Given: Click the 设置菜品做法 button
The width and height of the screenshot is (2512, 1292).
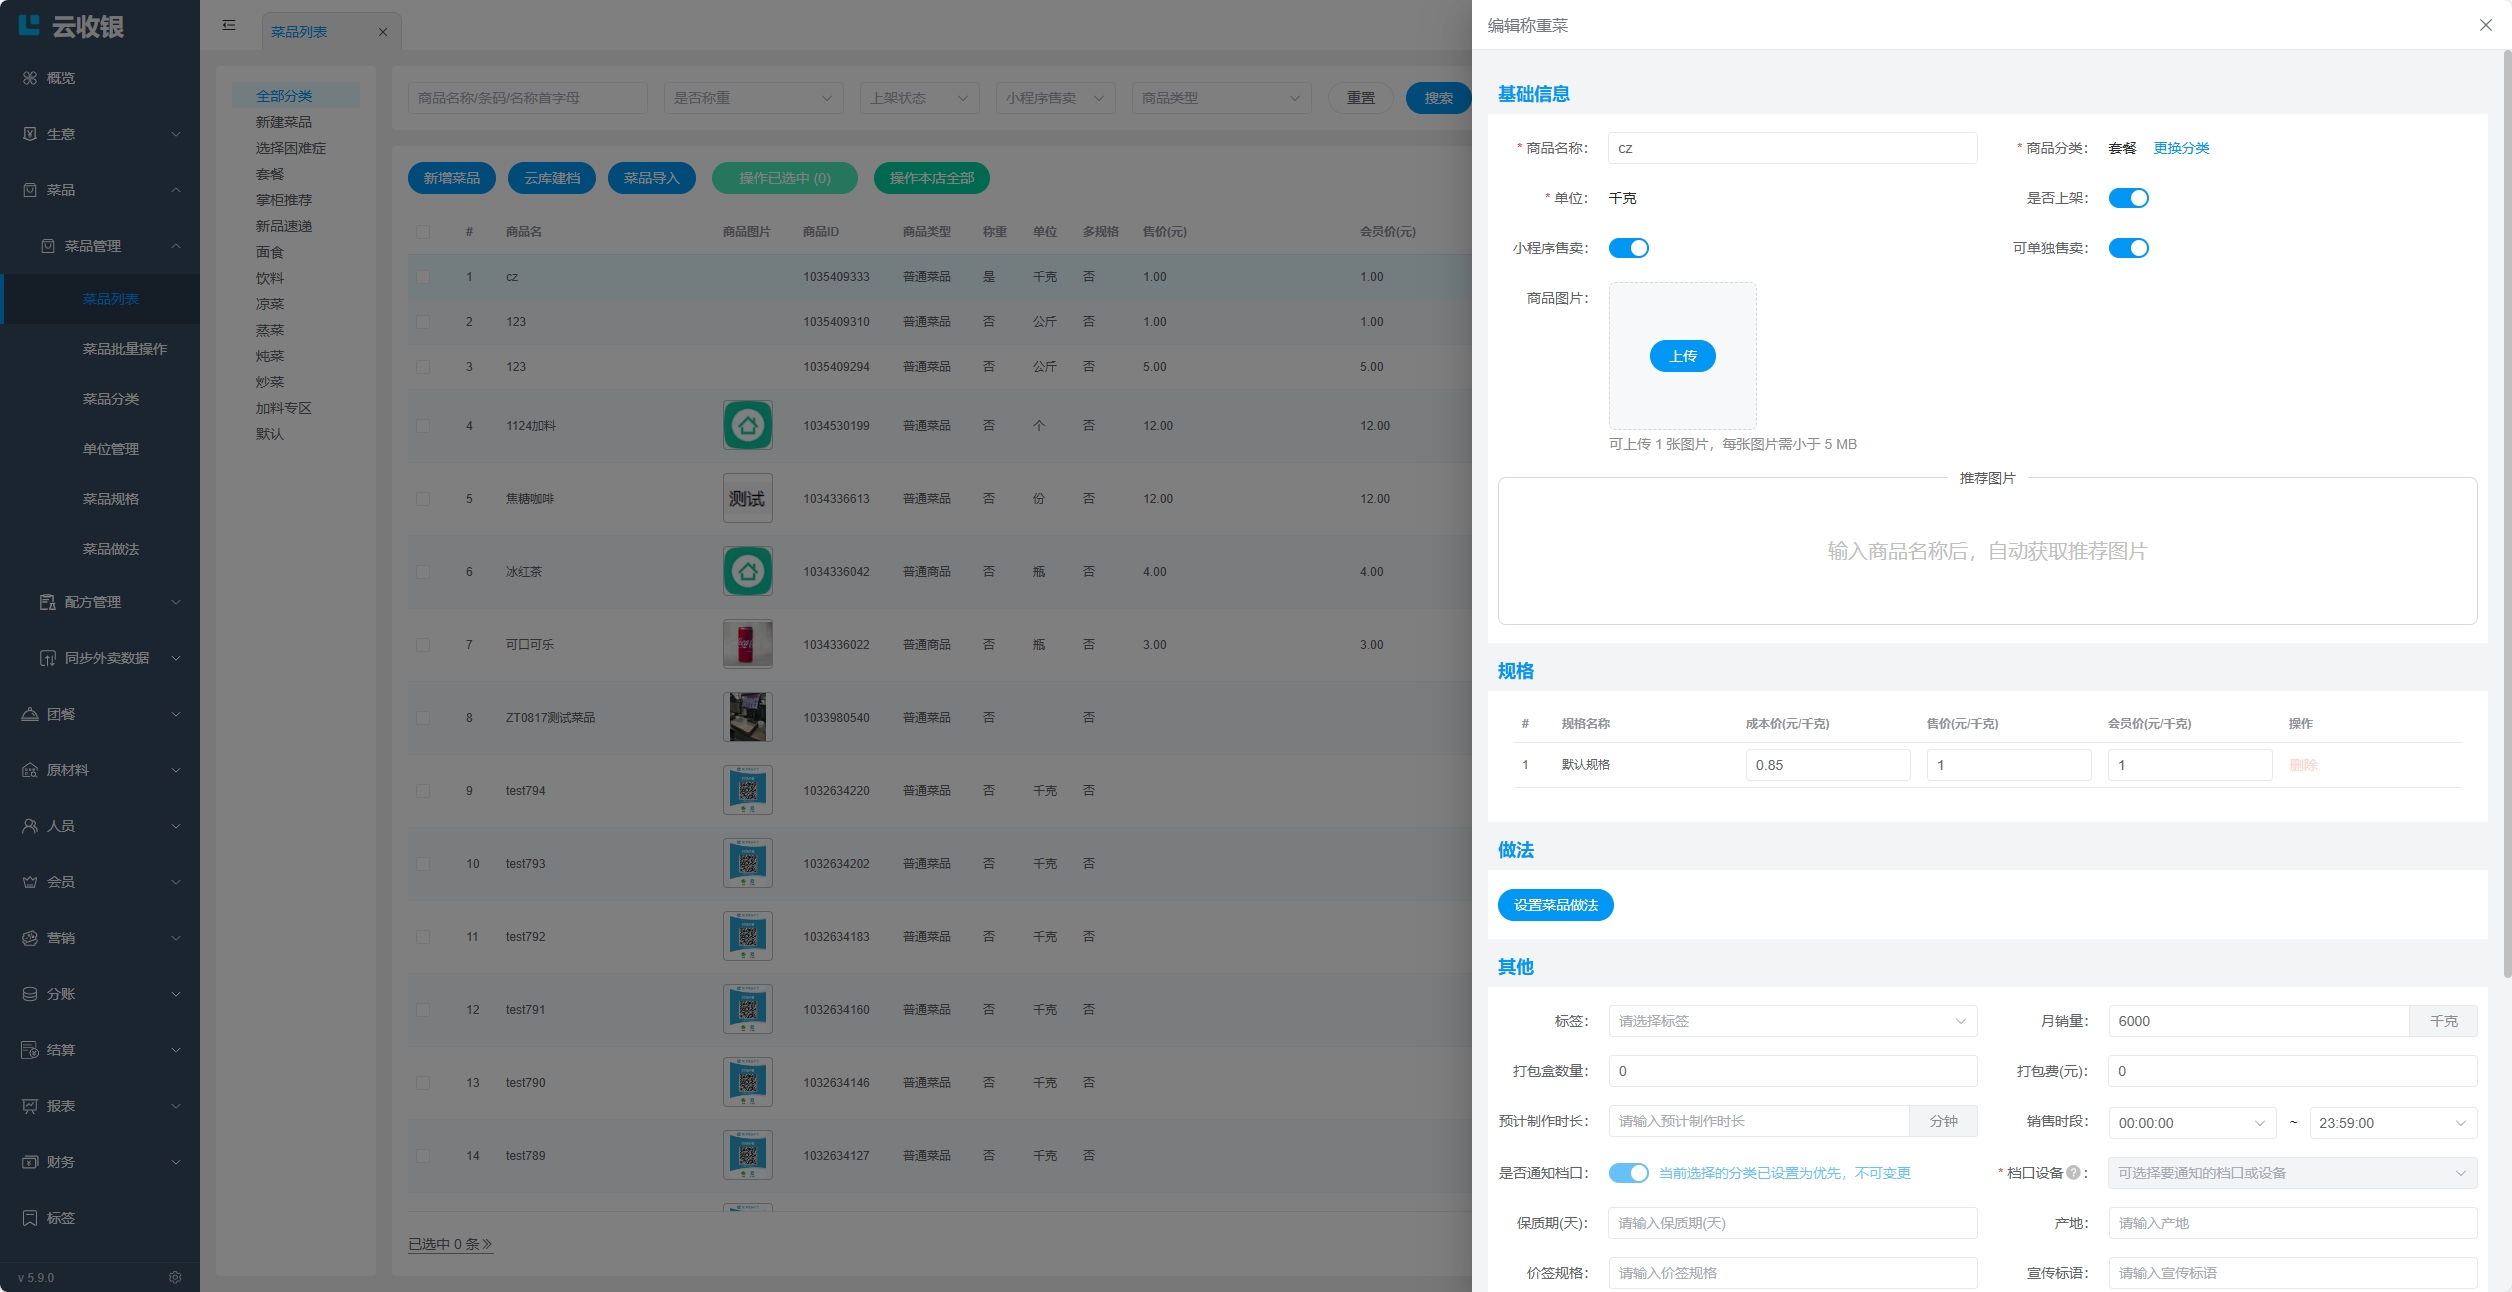Looking at the screenshot, I should coord(1555,905).
